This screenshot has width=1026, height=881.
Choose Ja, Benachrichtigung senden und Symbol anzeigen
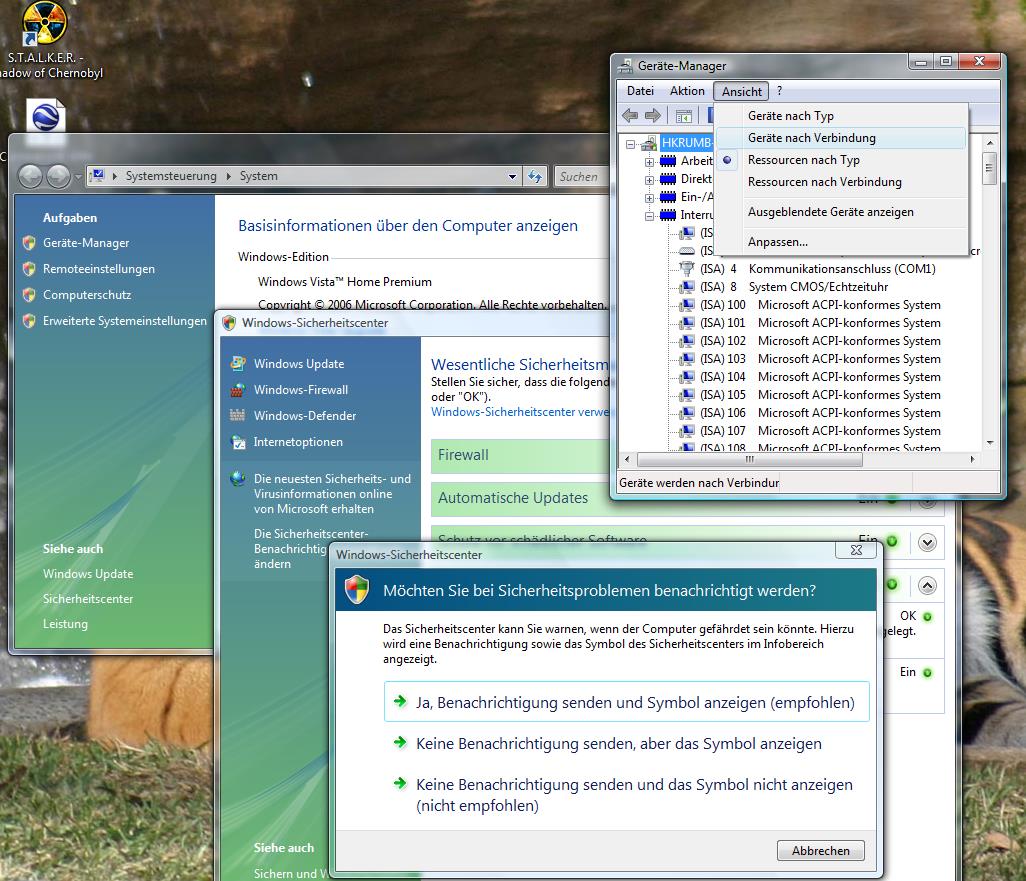[x=626, y=702]
